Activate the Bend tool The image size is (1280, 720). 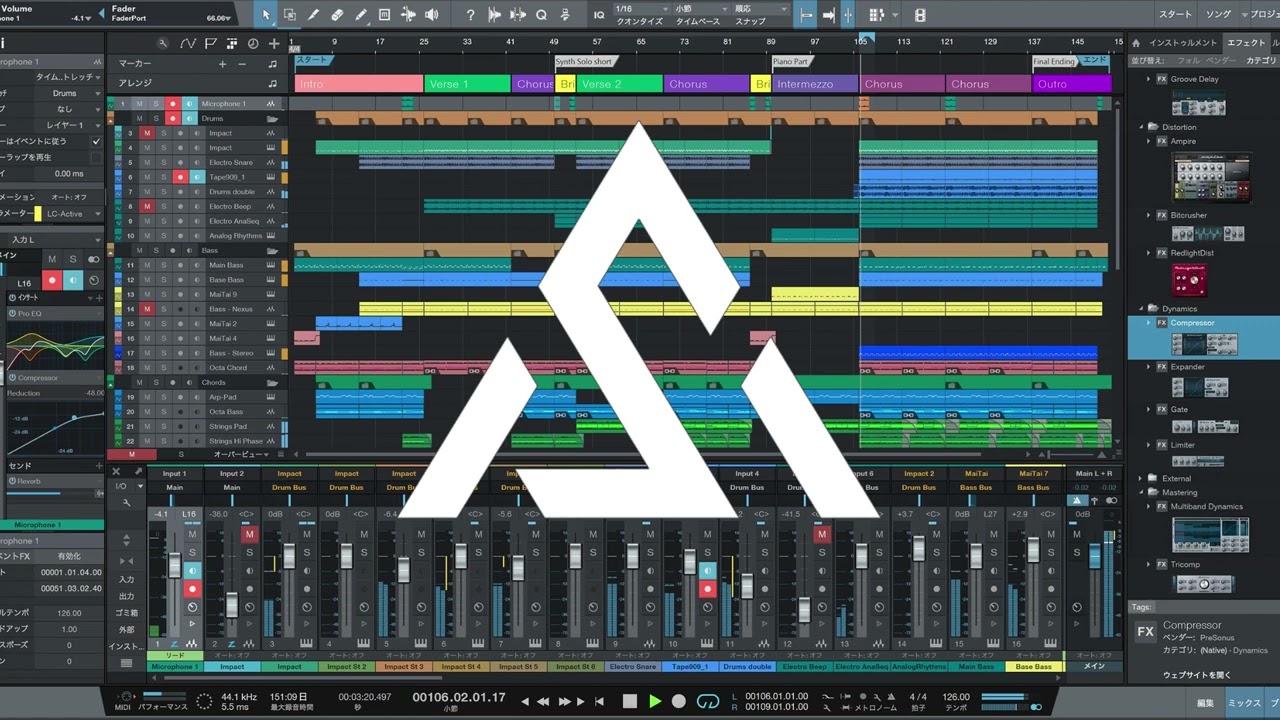[x=408, y=15]
